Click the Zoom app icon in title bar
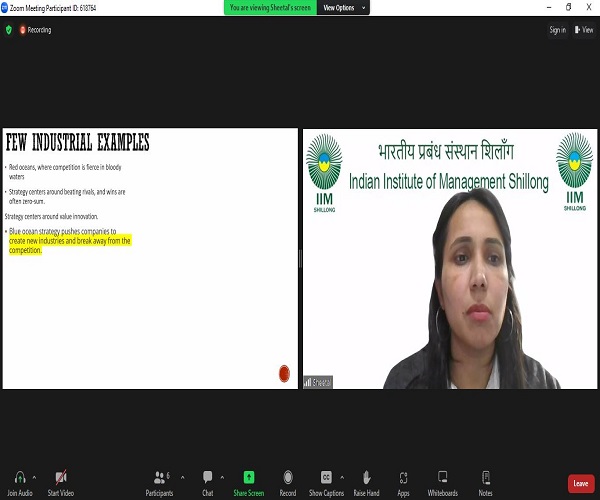Image resolution: width=600 pixels, height=500 pixels. (x=5, y=8)
